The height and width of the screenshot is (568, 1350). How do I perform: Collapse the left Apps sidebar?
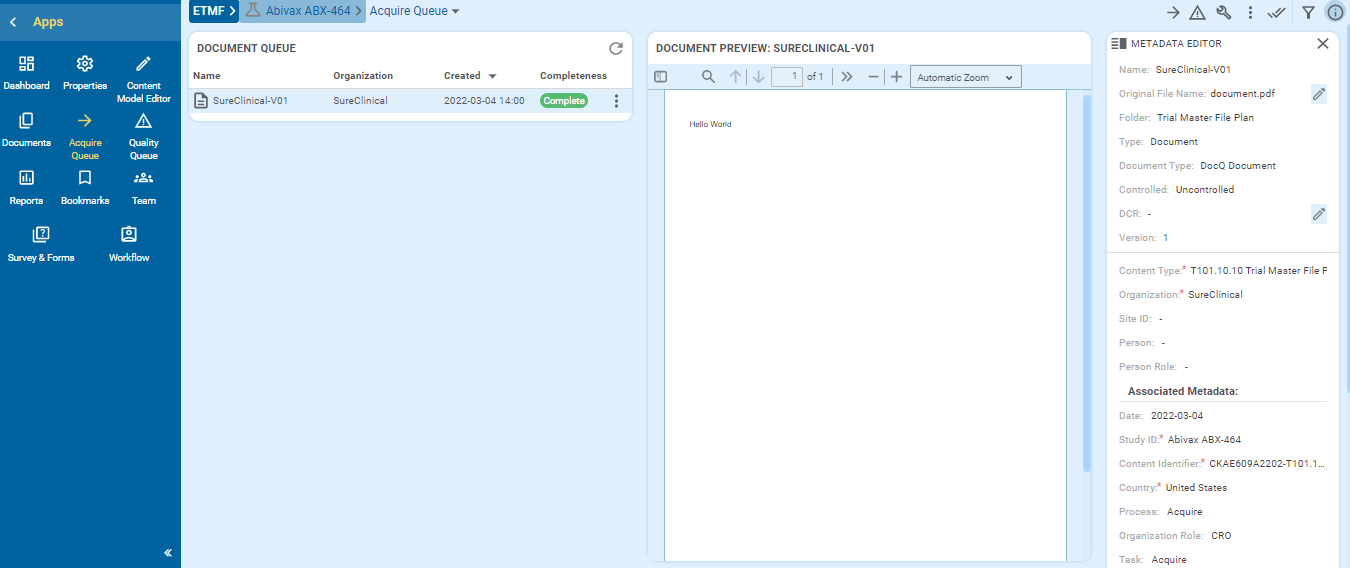(168, 553)
